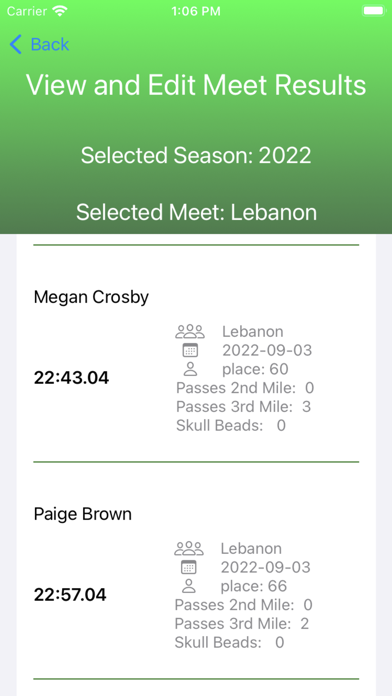Tap View and Edit Meet Results title
This screenshot has height=696, width=392.
point(196,84)
